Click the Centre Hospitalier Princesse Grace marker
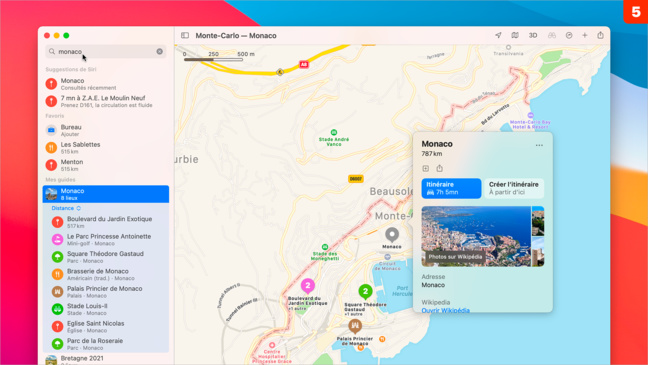The height and width of the screenshot is (365, 648). click(272, 345)
